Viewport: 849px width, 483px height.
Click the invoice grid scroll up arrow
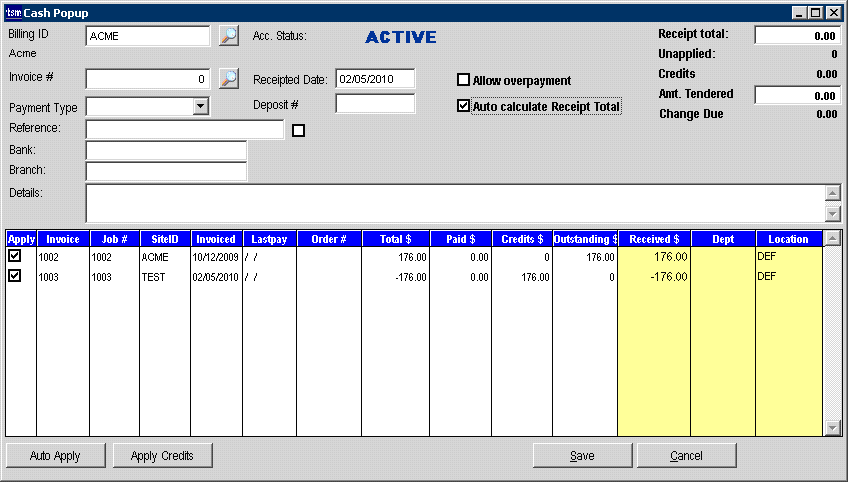pyautogui.click(x=832, y=239)
